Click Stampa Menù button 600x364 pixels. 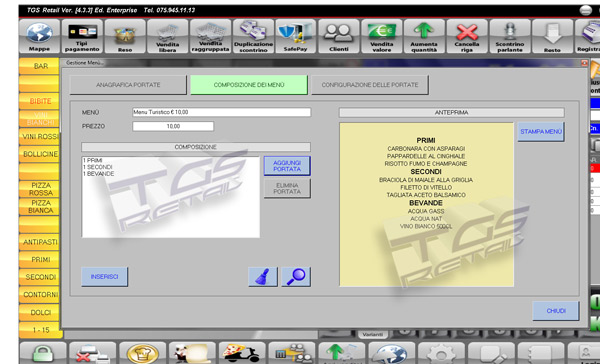click(x=541, y=132)
